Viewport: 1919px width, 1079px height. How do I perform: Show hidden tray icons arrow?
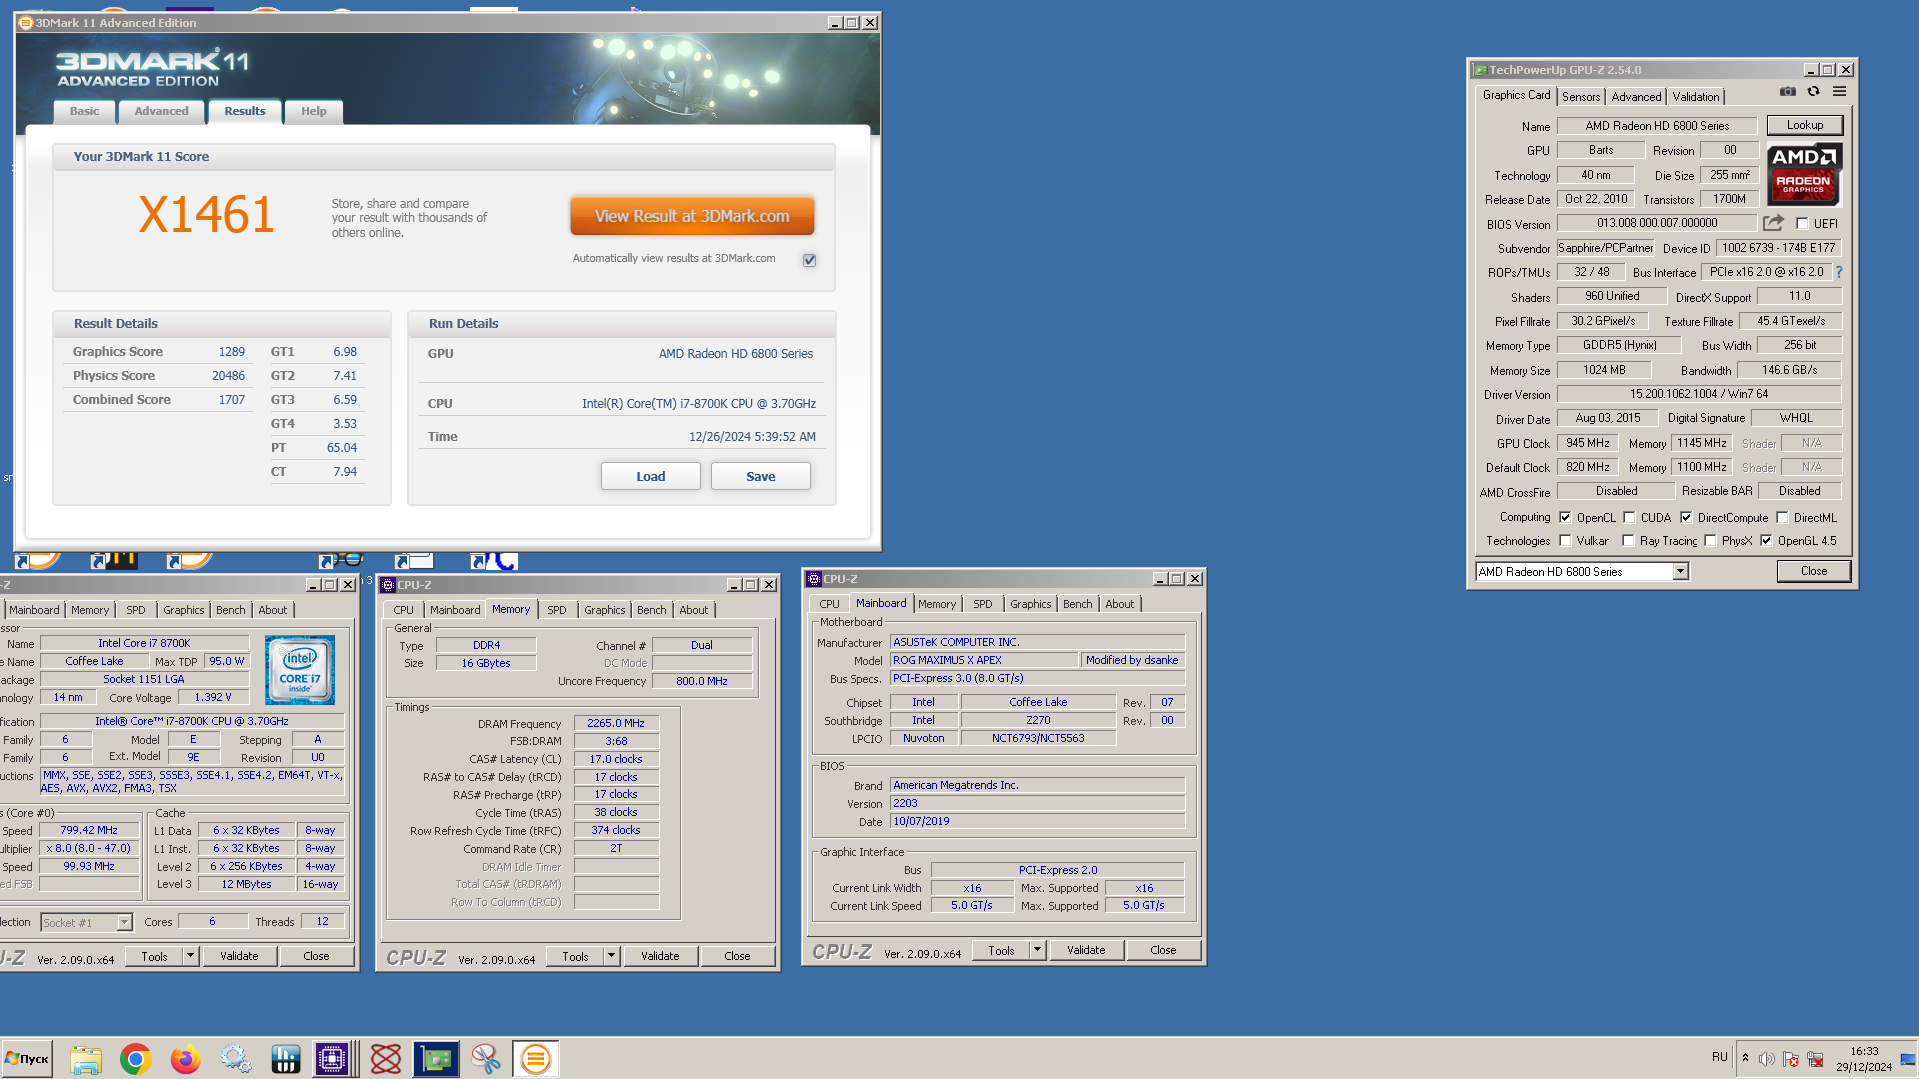click(x=1745, y=1058)
